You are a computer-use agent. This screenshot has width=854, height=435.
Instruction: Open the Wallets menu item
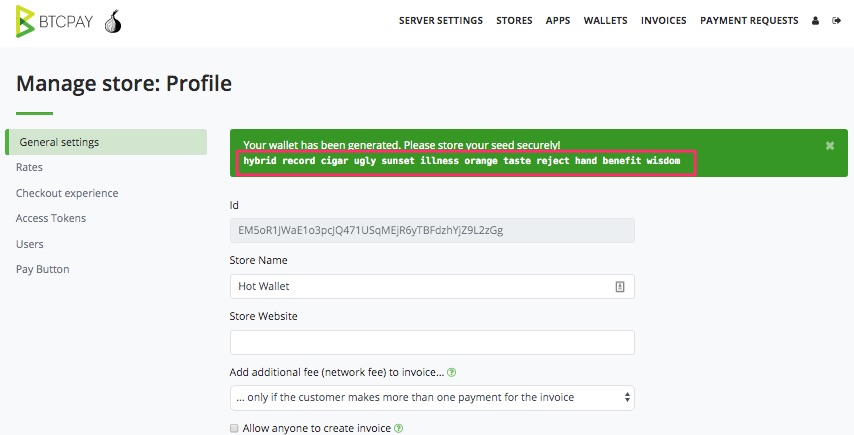[605, 21]
